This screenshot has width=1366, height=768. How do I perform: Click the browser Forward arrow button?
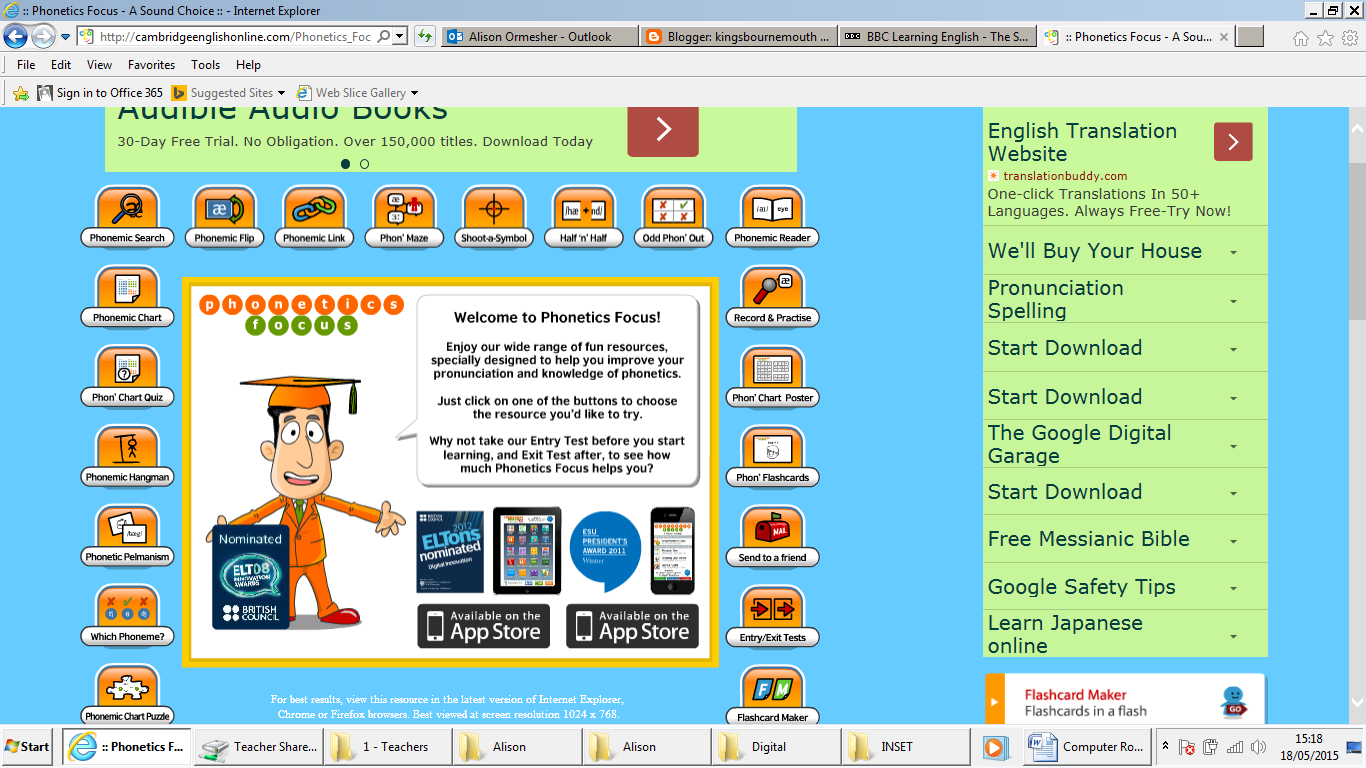tap(43, 37)
